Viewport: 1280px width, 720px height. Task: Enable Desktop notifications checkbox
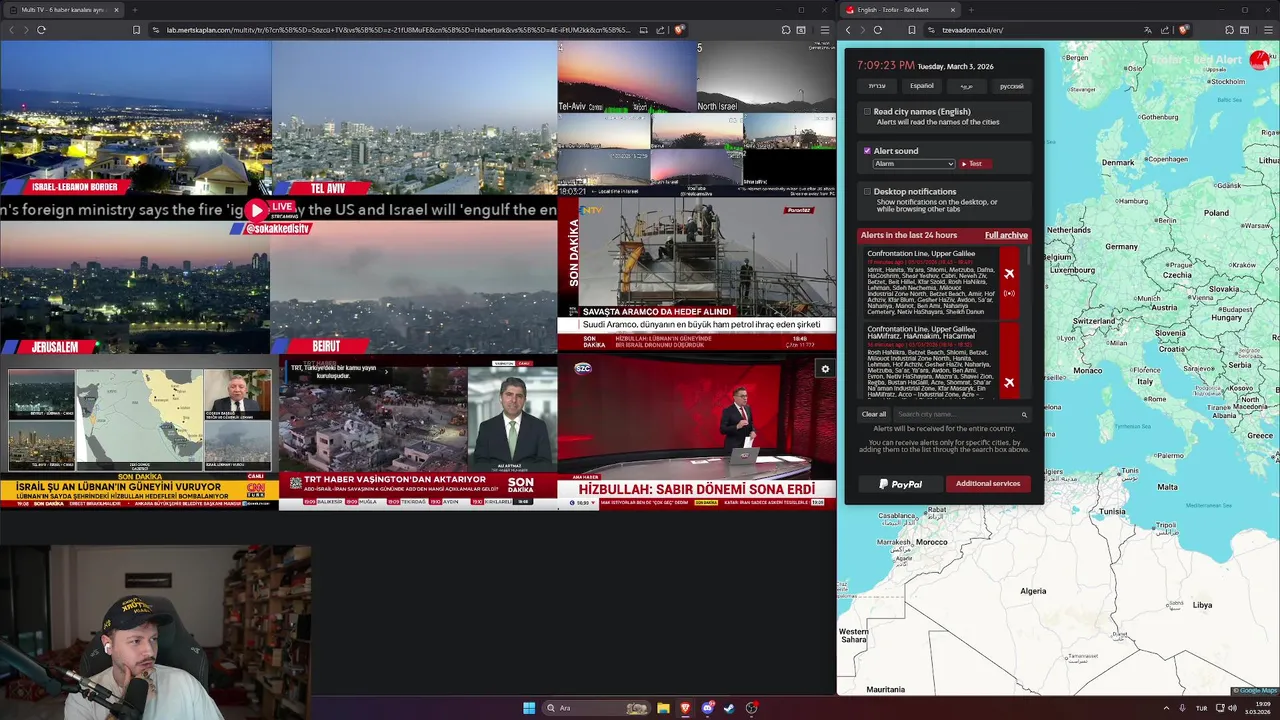tap(867, 191)
